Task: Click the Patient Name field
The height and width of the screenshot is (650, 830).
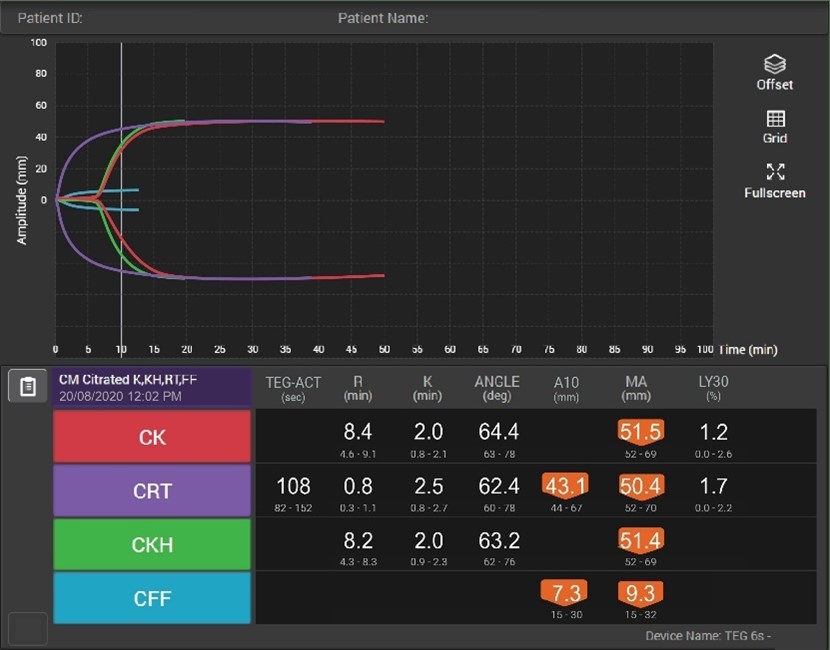Action: (383, 18)
